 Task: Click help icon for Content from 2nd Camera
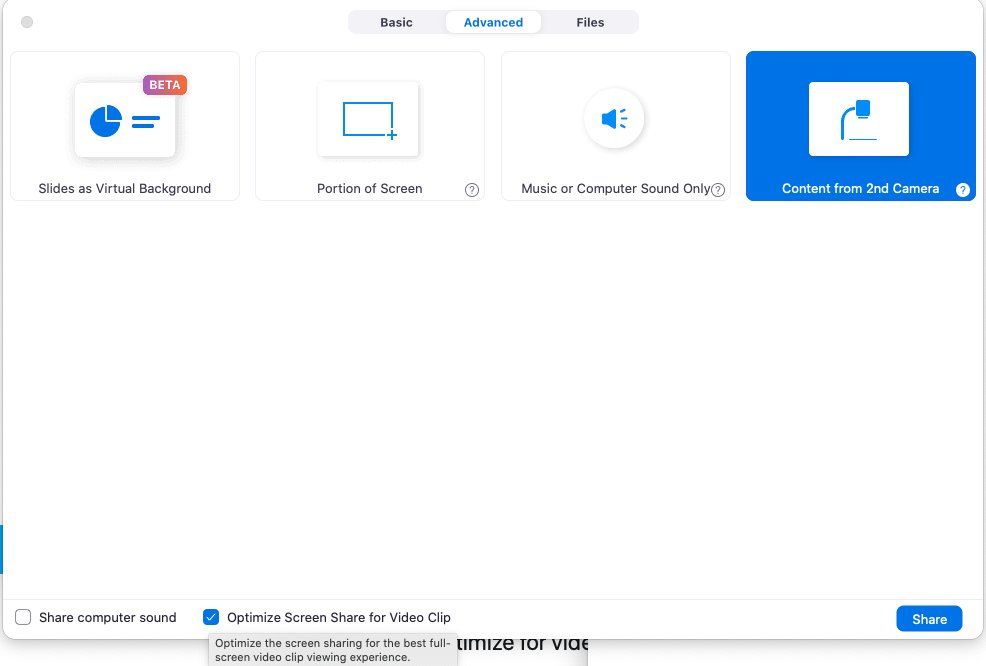(962, 190)
